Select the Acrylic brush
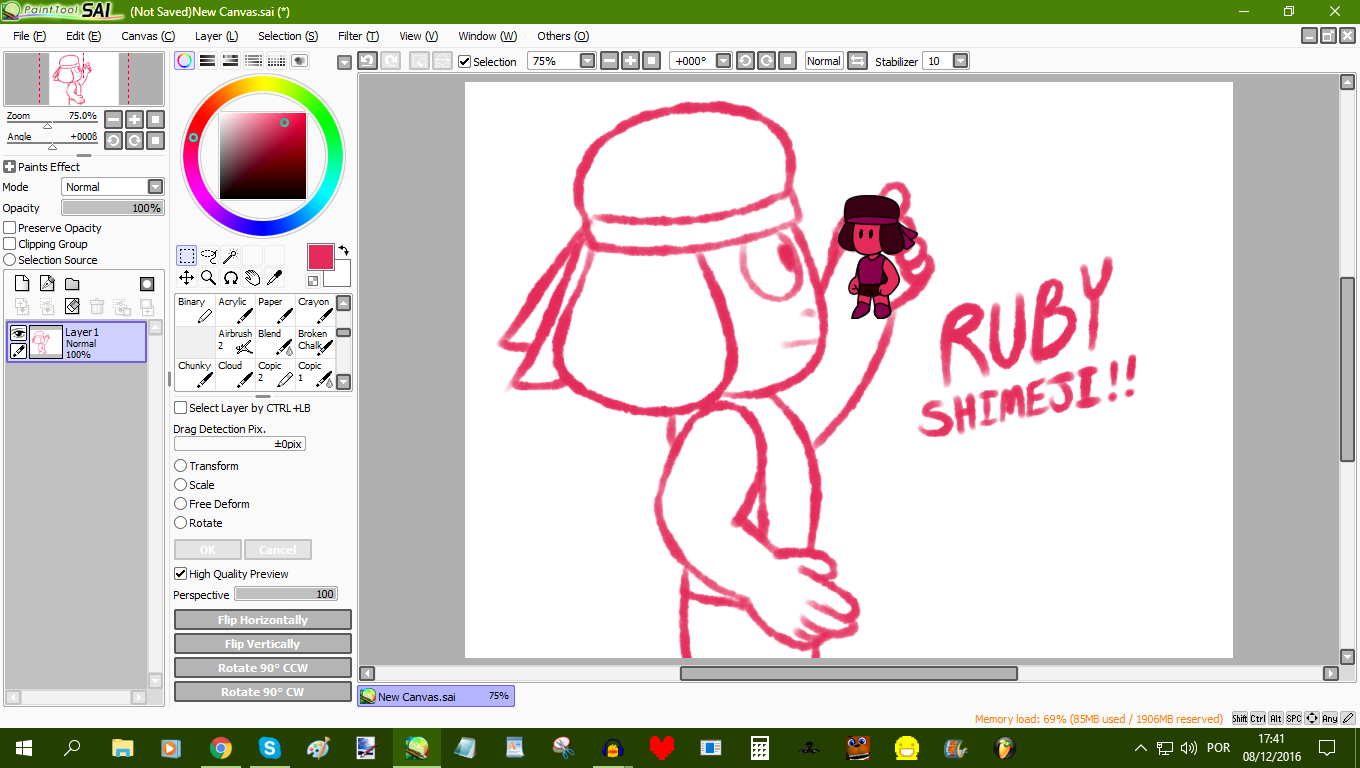The image size is (1360, 768). 235,310
